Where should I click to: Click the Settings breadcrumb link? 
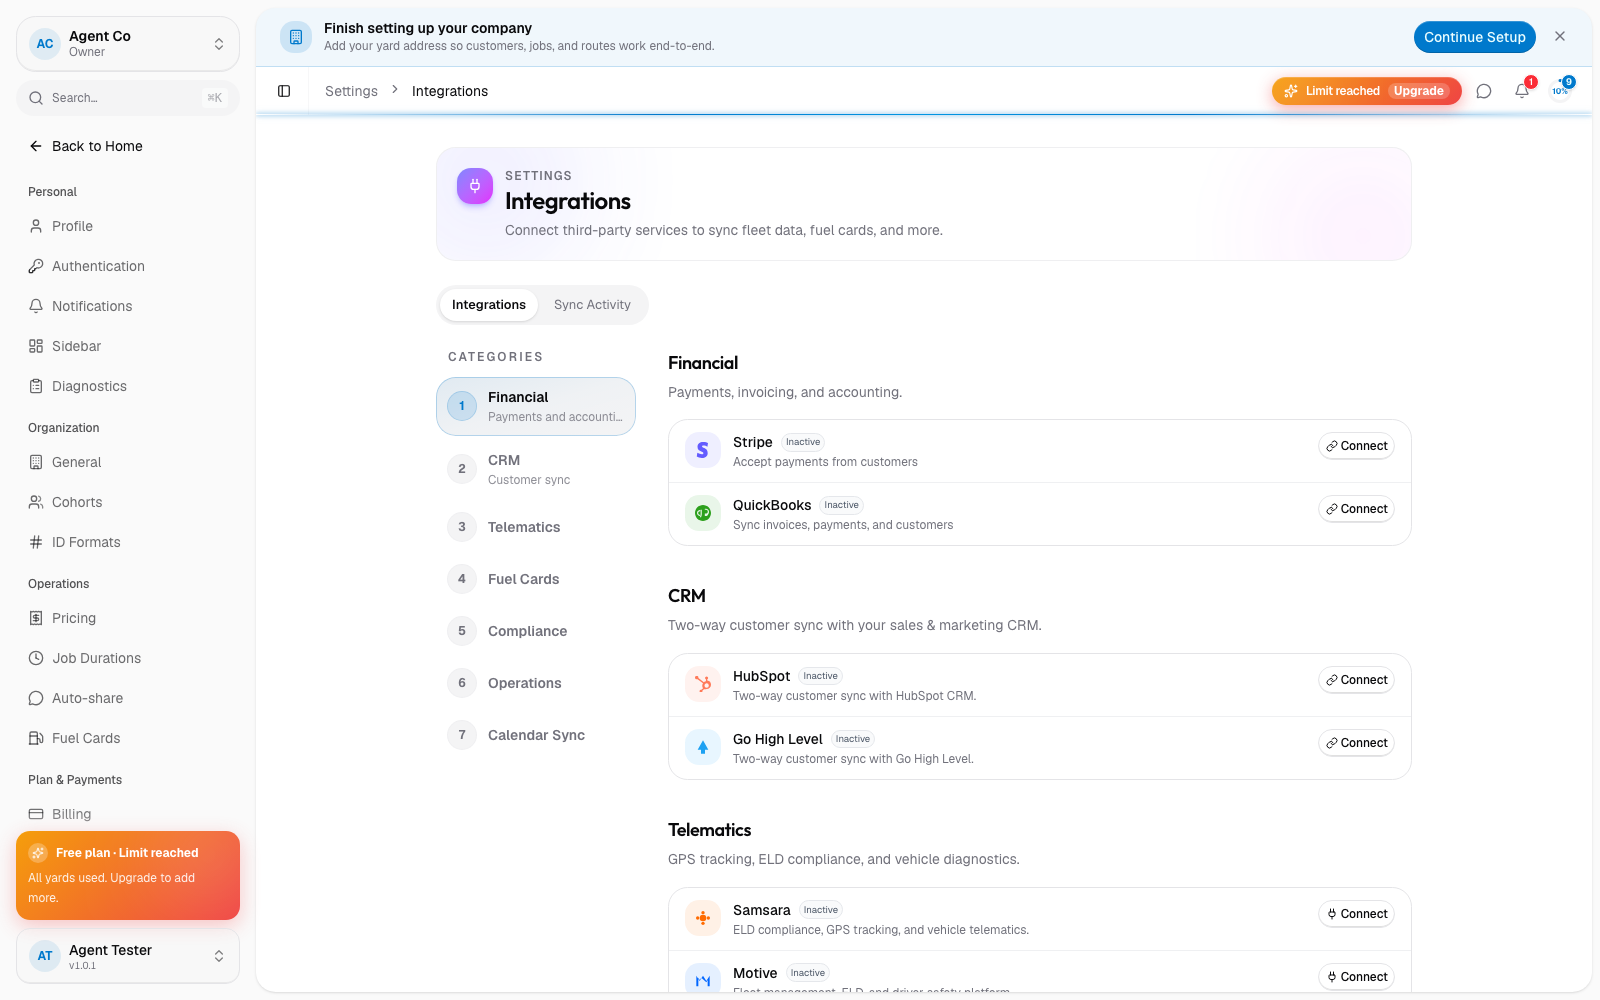351,91
